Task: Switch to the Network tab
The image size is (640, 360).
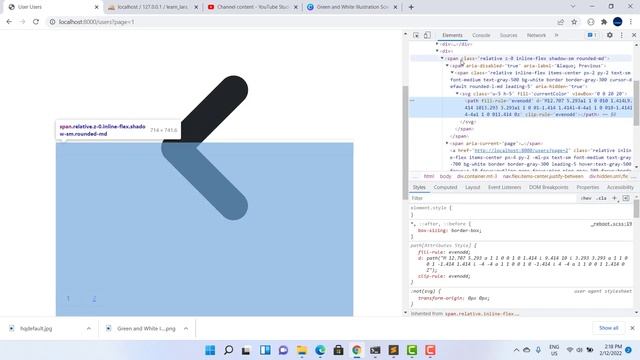Action: [536, 36]
